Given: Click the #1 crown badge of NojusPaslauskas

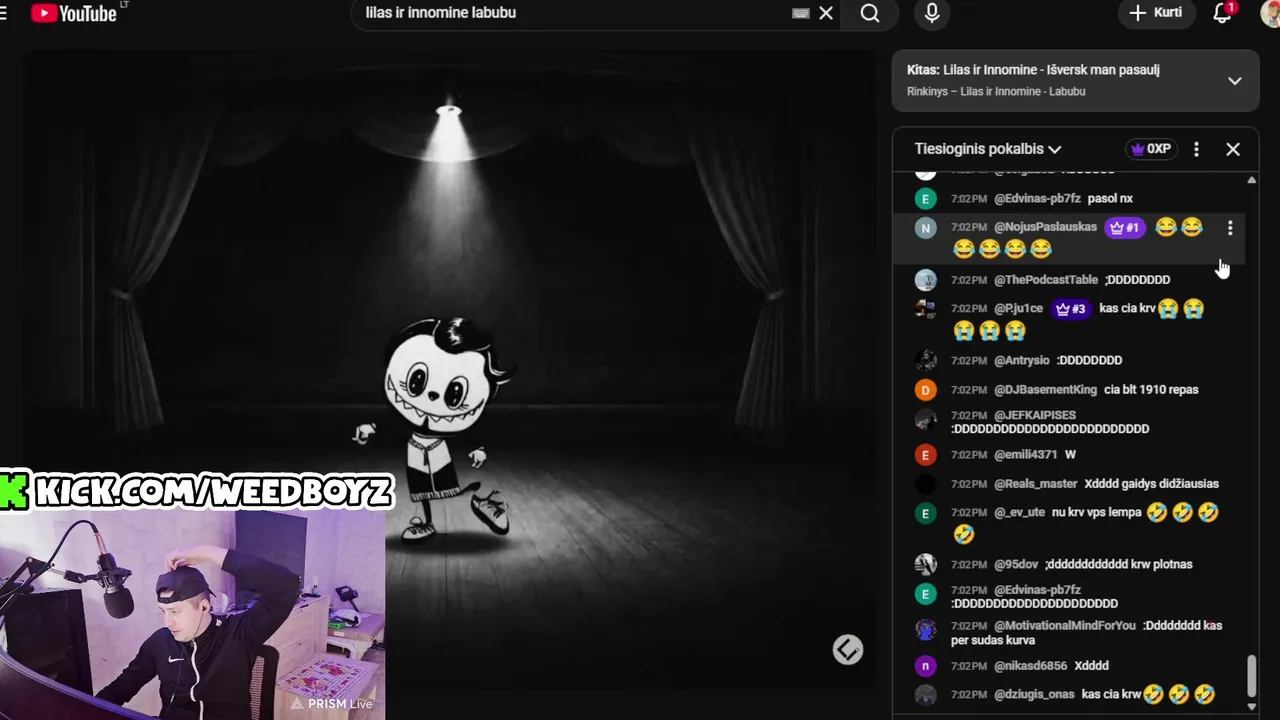Looking at the screenshot, I should coord(1125,228).
